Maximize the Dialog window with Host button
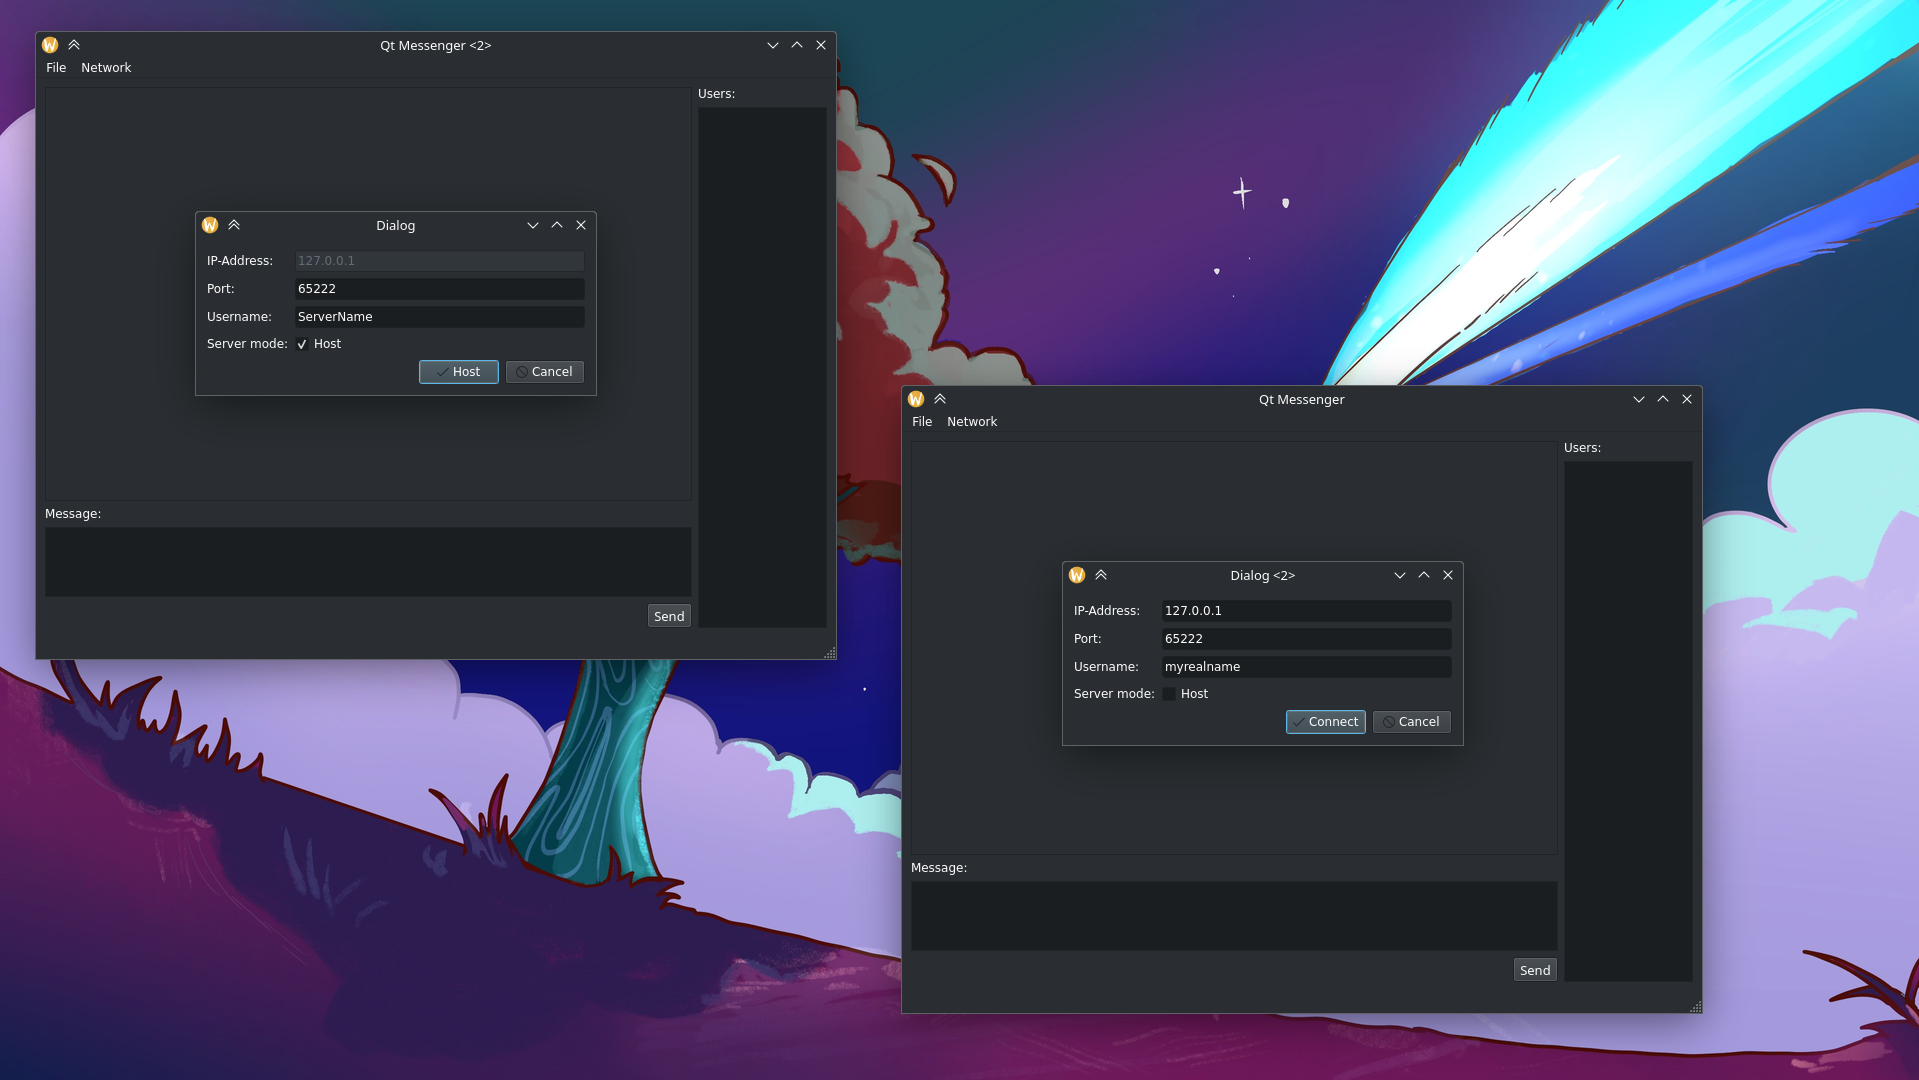The width and height of the screenshot is (1919, 1080). [x=557, y=225]
